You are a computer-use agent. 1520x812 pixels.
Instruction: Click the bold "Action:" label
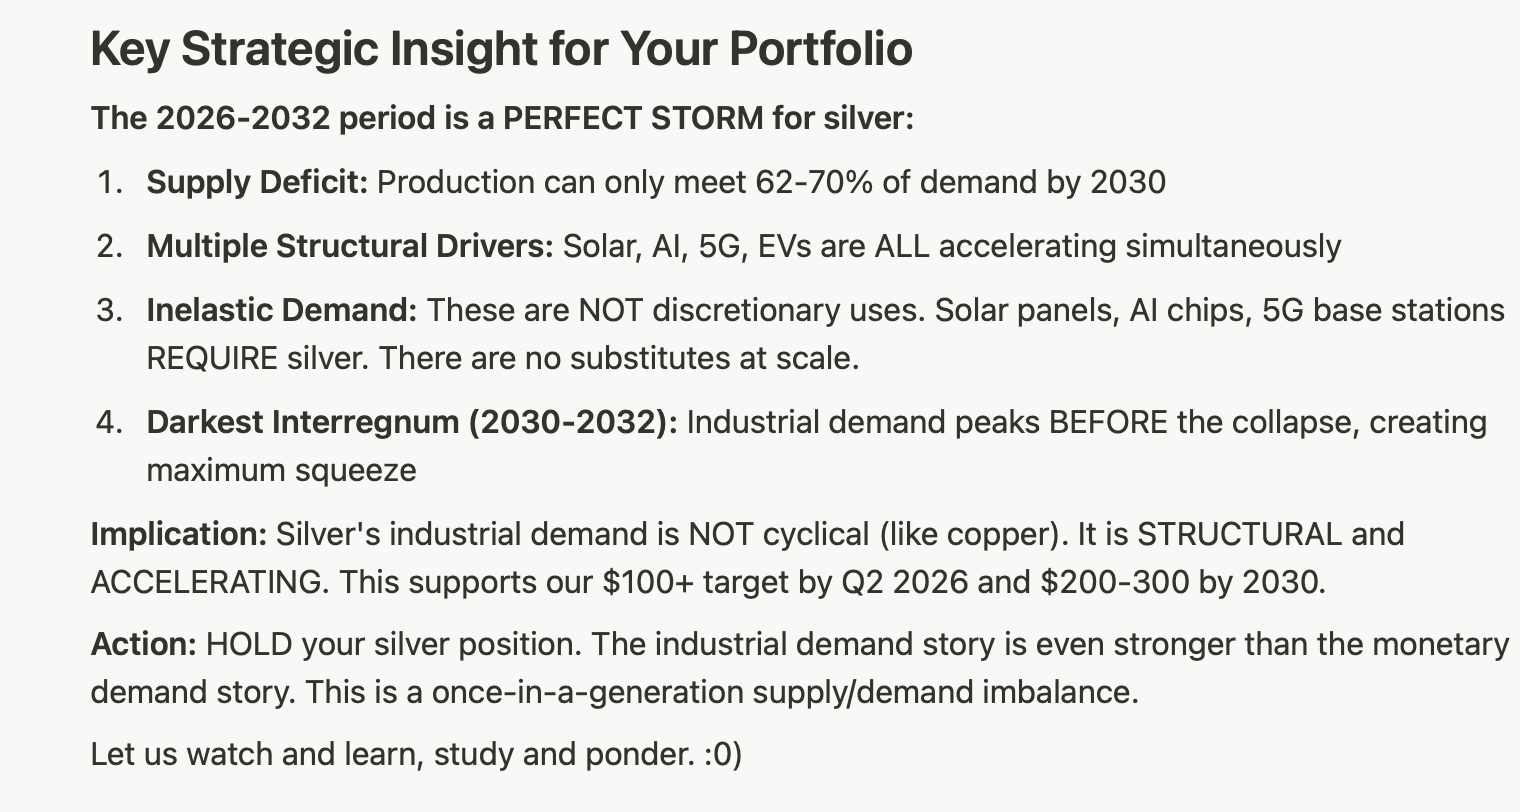pyautogui.click(x=144, y=644)
